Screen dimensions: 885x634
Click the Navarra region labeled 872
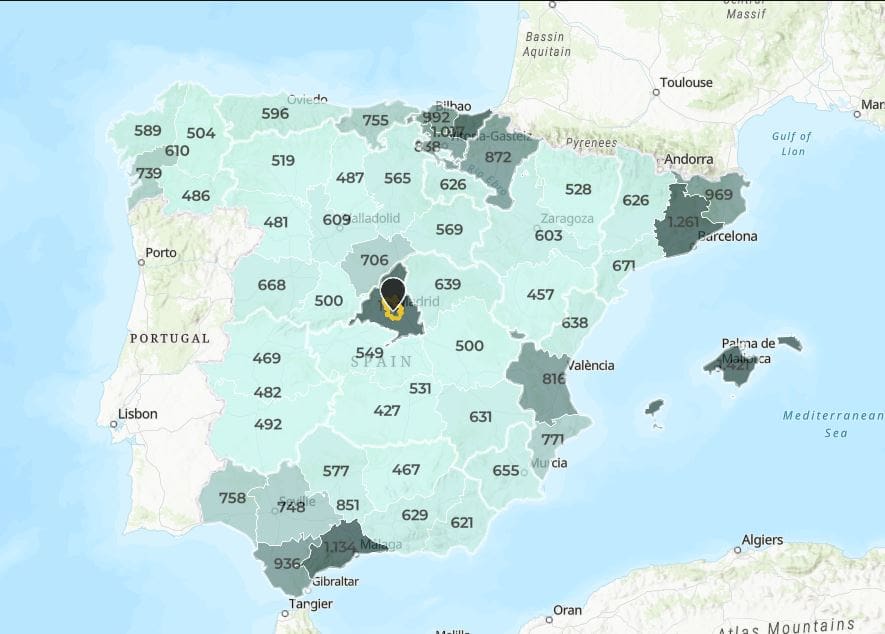[498, 158]
